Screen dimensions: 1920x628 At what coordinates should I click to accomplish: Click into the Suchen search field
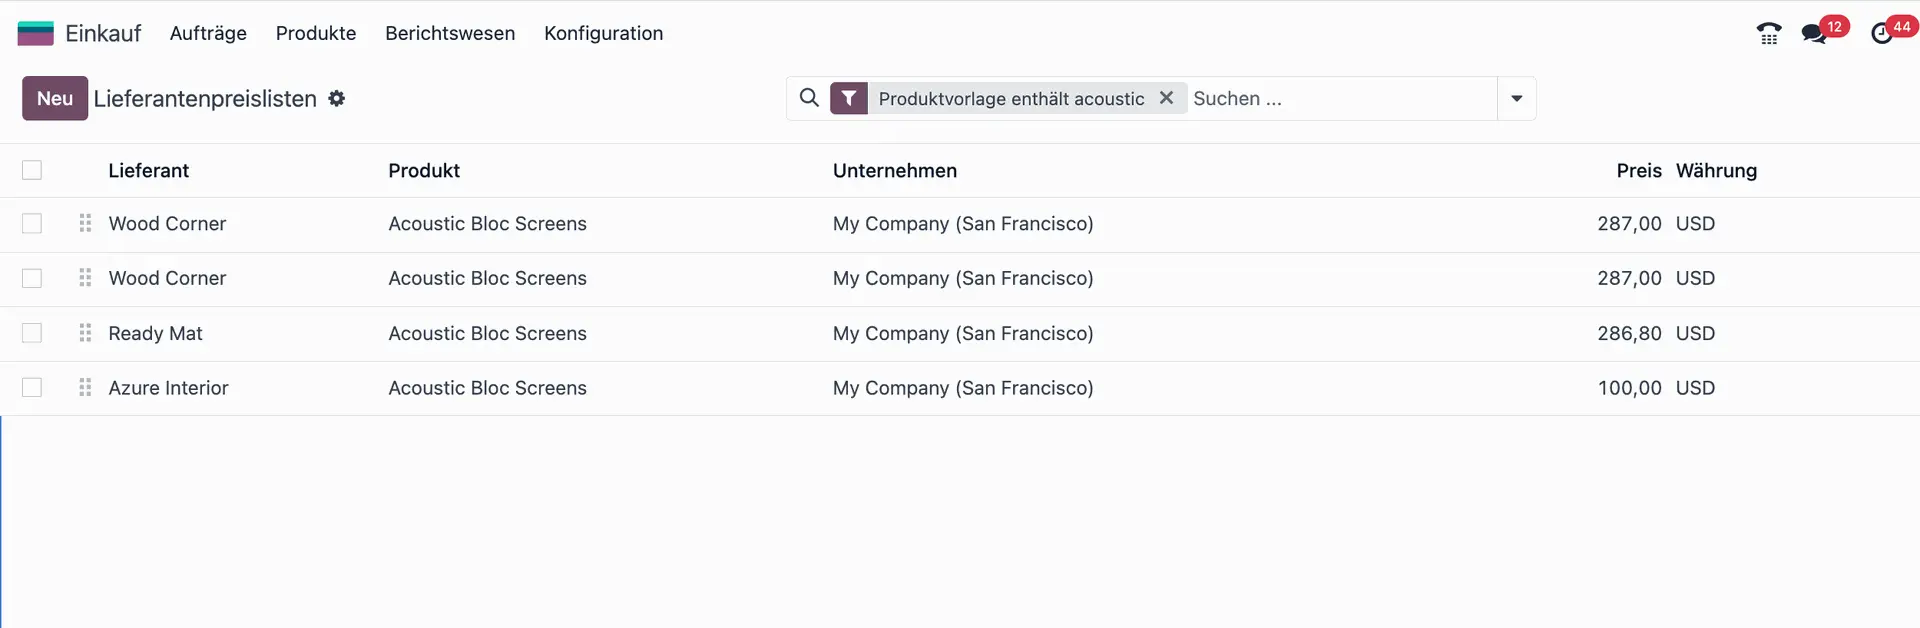tap(1340, 98)
